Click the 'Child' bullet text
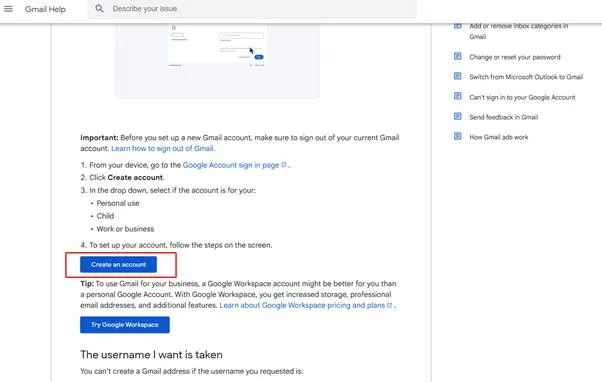The image size is (602, 382). click(x=105, y=216)
